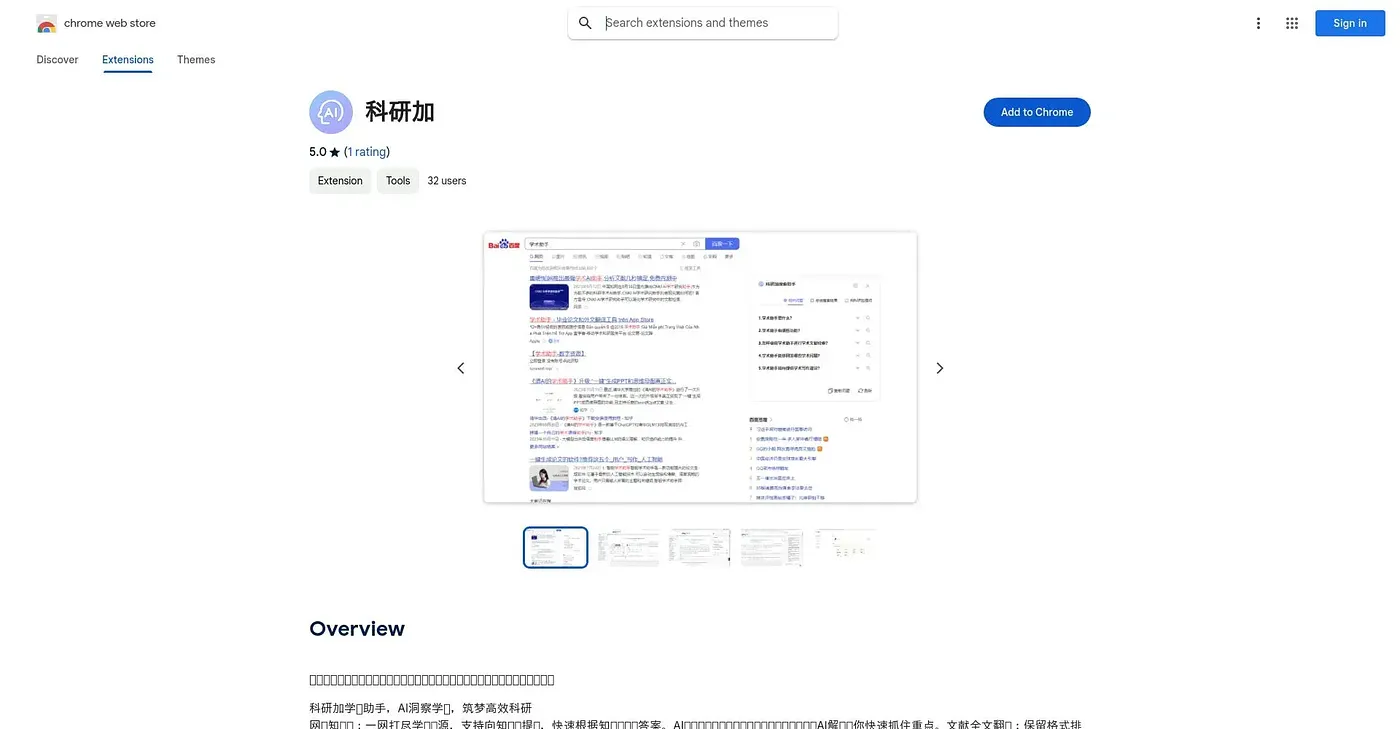Show previous screenshot with left arrow
This screenshot has width=1400, height=729.
point(461,368)
